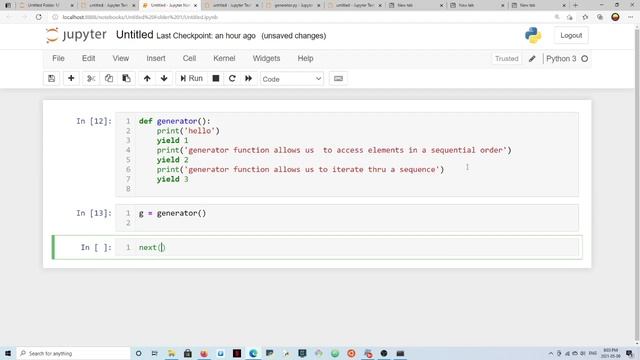Click the Logout button
The height and width of the screenshot is (360, 640).
click(x=571, y=36)
